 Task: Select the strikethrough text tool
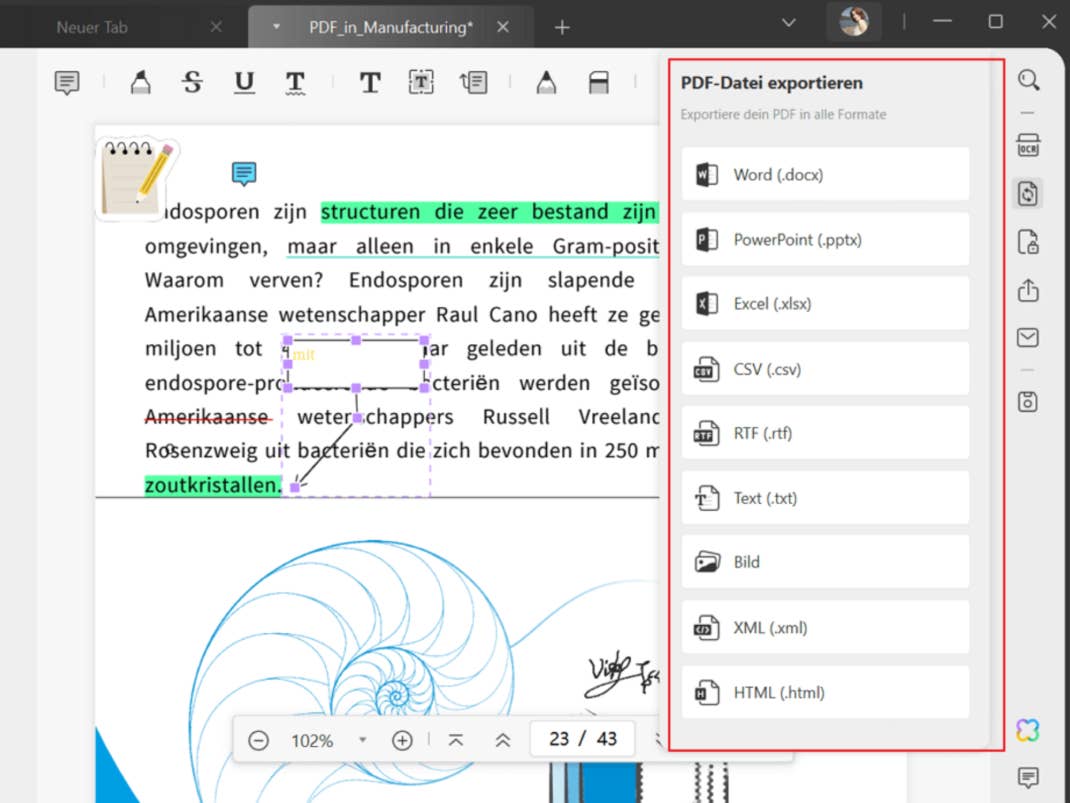point(192,83)
